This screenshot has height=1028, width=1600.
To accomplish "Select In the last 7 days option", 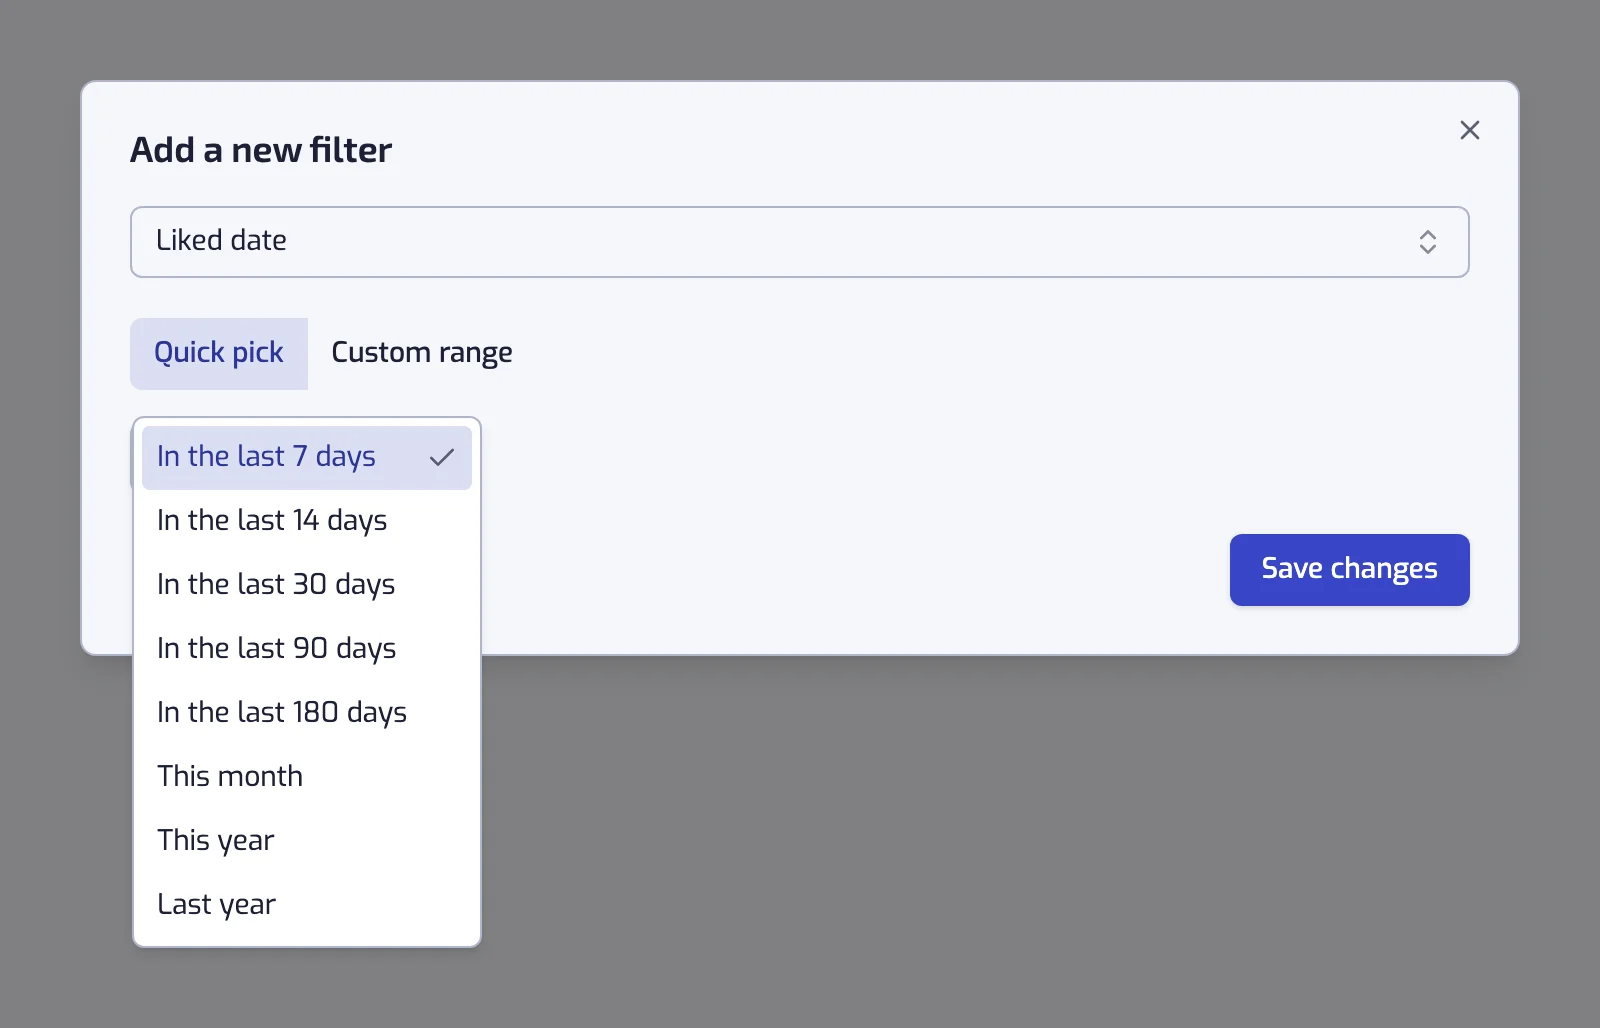I will click(306, 458).
